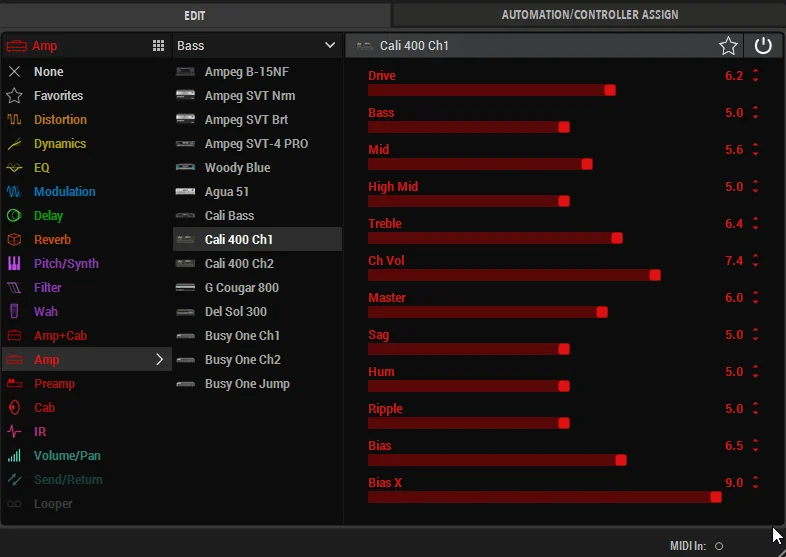Adjust Hum value with its stepper arrows
Screen dimensions: 786x557
755,372
